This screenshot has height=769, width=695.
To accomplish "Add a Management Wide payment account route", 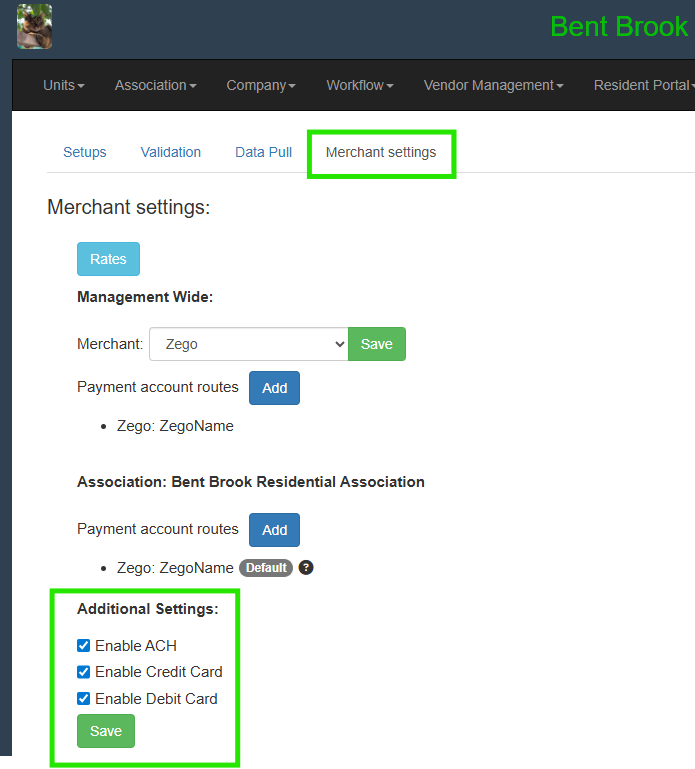I will tap(274, 388).
